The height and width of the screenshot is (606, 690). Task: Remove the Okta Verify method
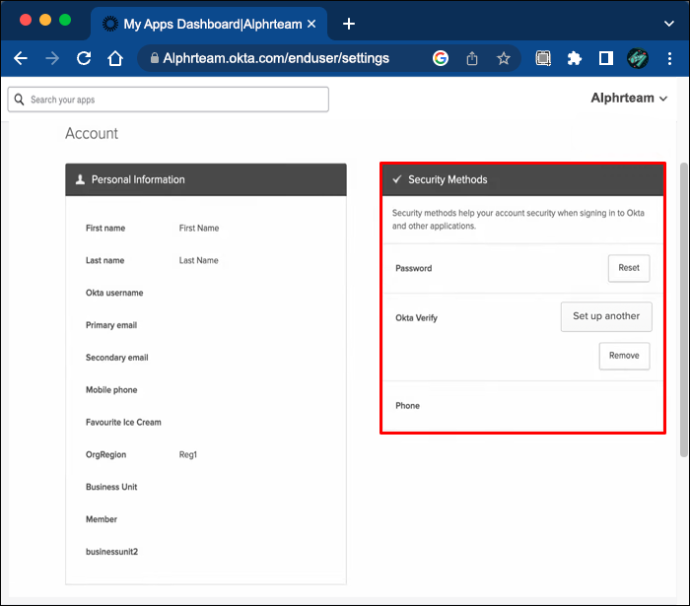(x=624, y=356)
